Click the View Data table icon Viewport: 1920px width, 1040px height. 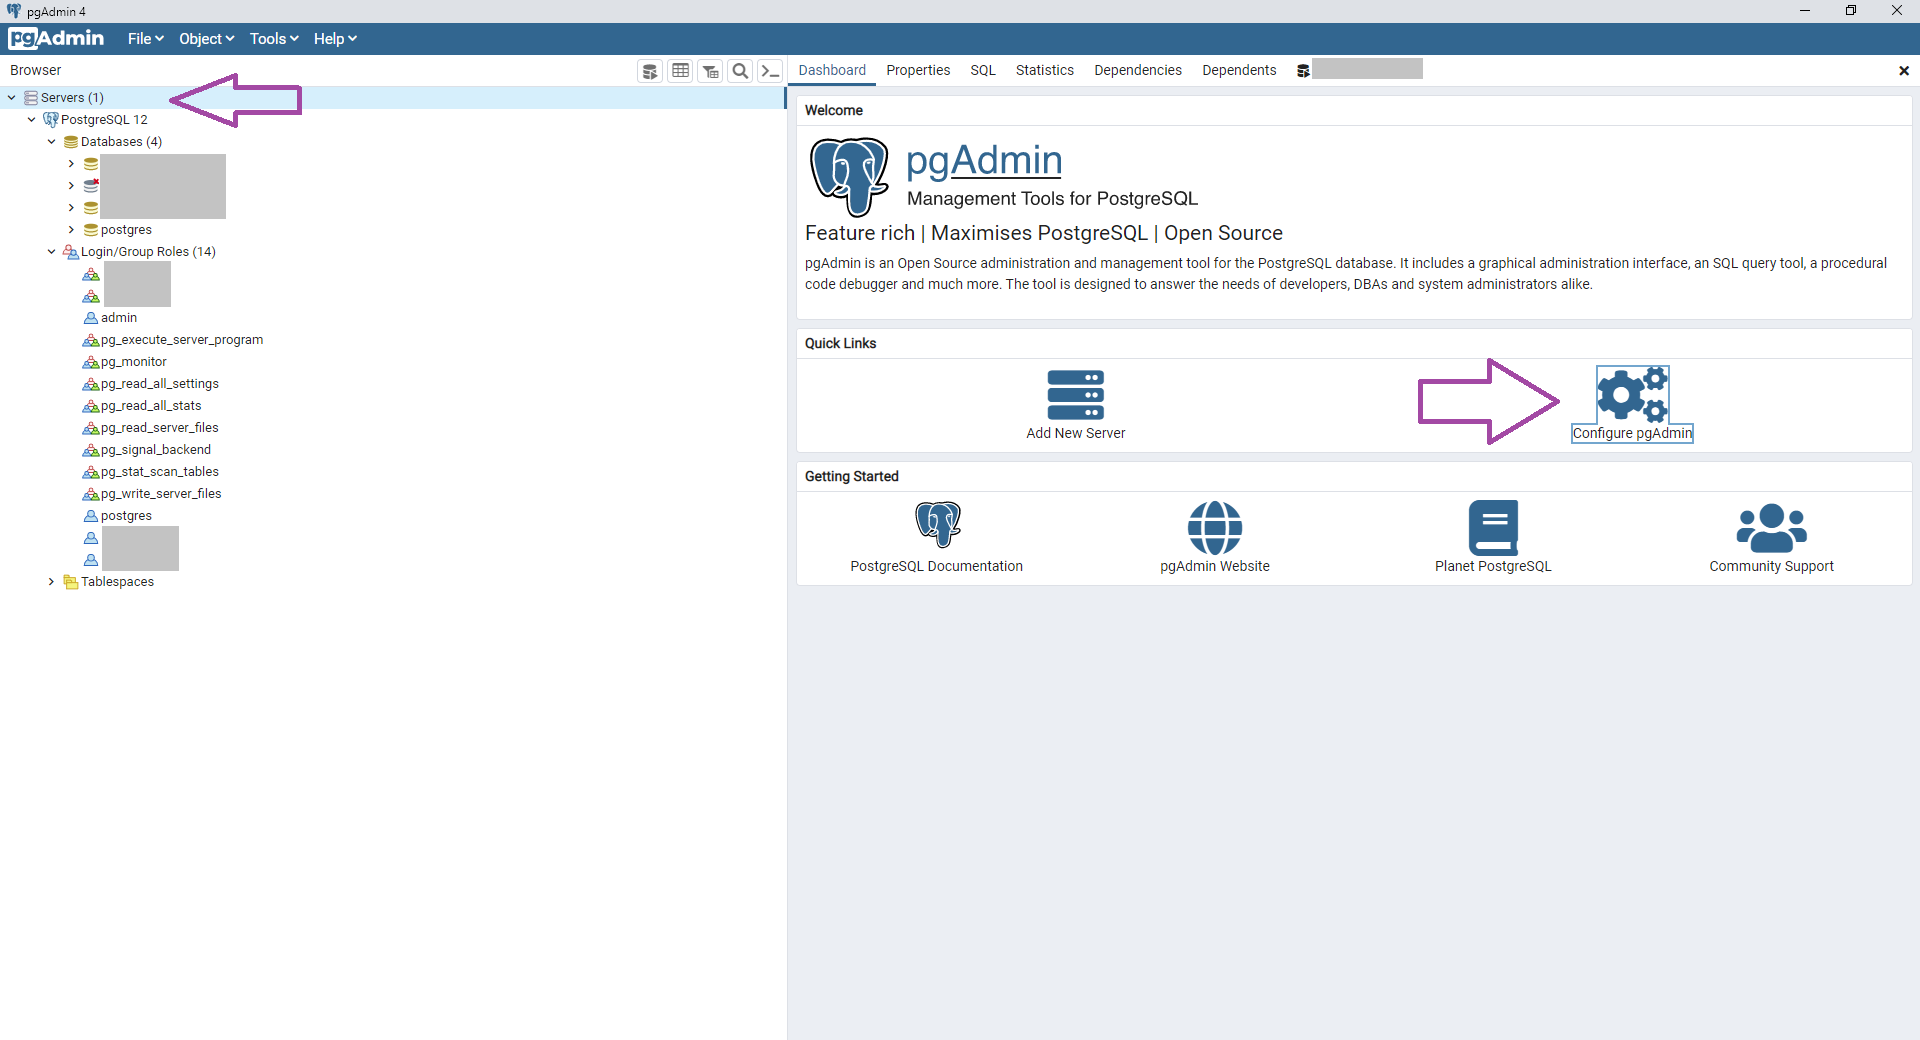click(680, 71)
